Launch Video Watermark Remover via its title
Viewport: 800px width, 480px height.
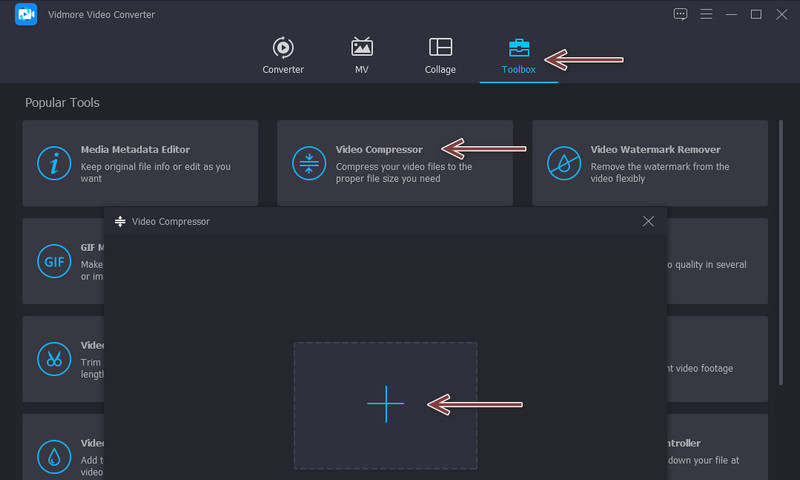coord(655,150)
